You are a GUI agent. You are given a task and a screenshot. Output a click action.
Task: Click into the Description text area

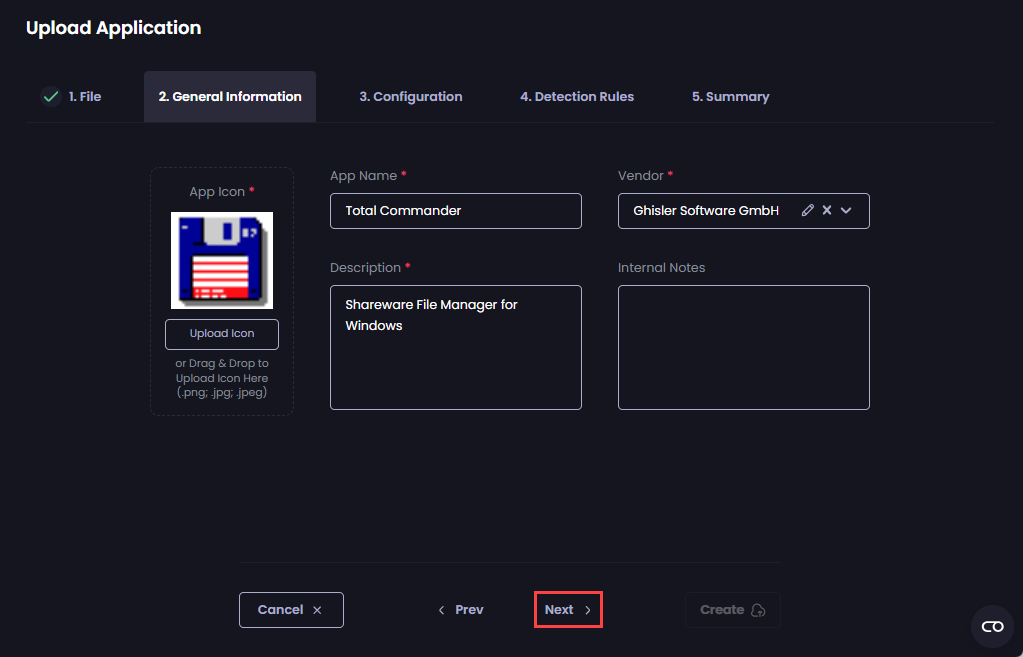tap(455, 347)
